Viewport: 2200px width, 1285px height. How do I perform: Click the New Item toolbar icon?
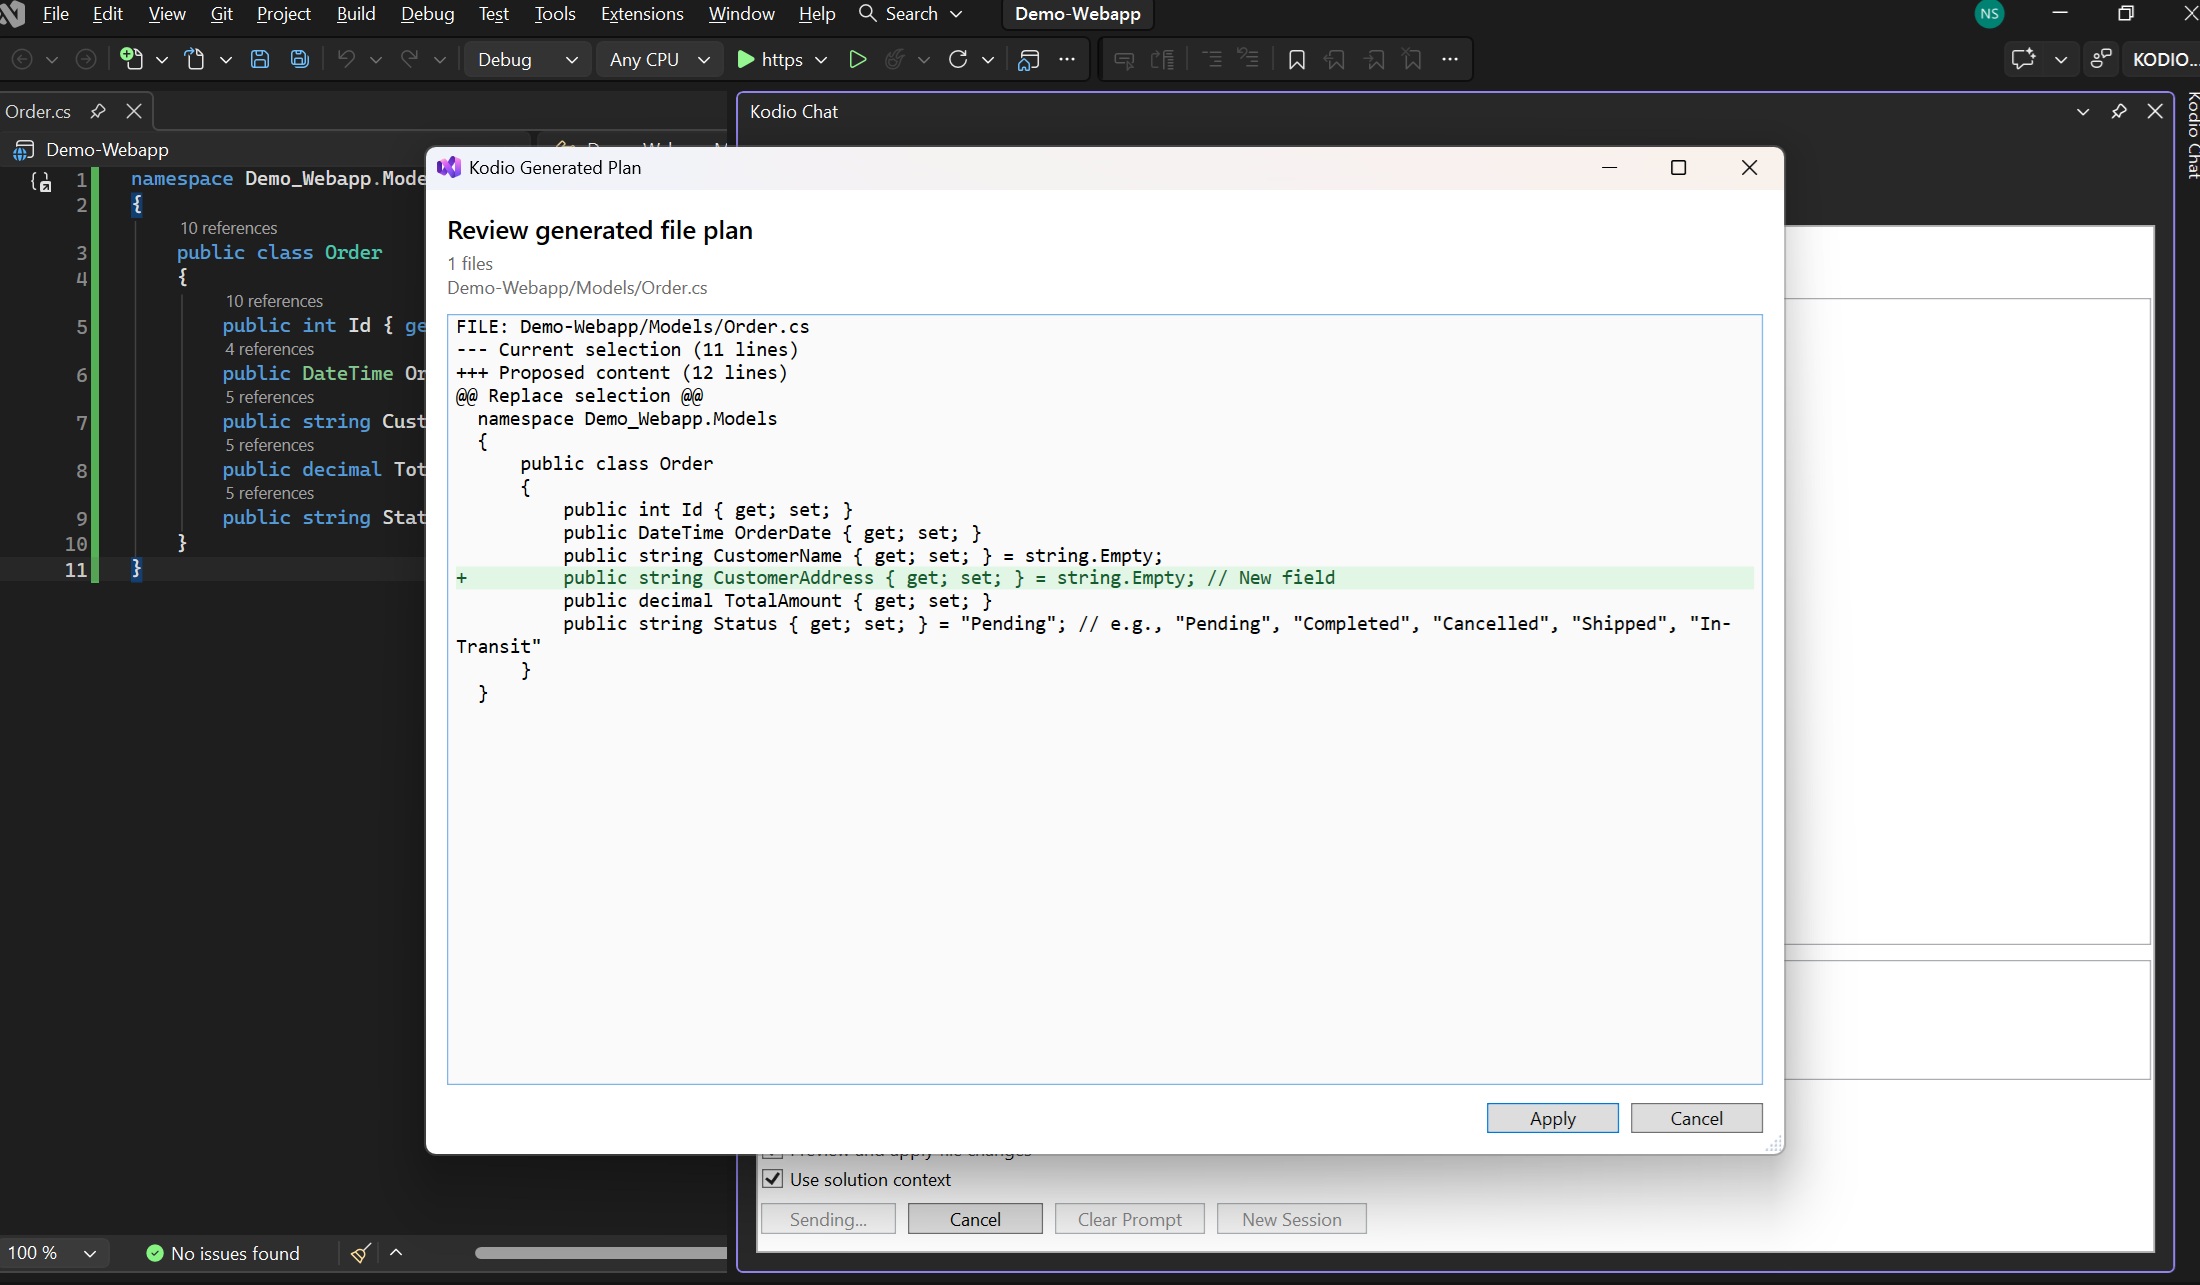point(131,59)
